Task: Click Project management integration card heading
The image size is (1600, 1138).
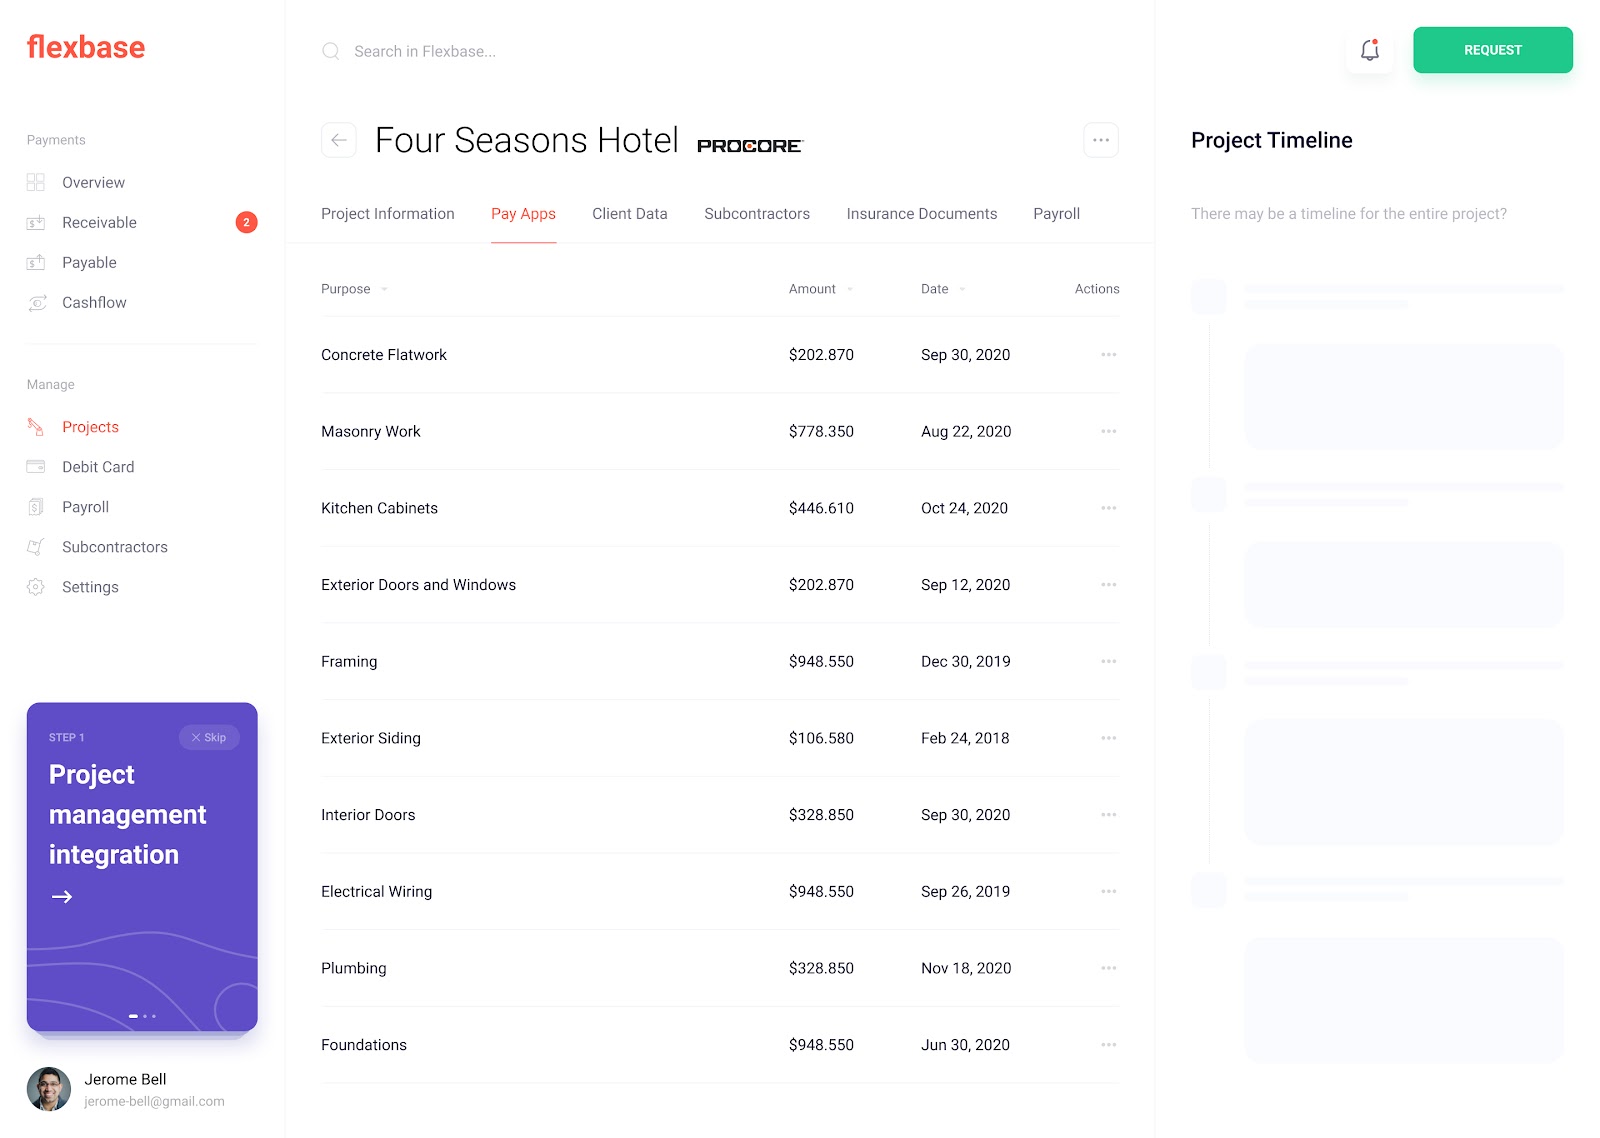Action: coord(128,815)
